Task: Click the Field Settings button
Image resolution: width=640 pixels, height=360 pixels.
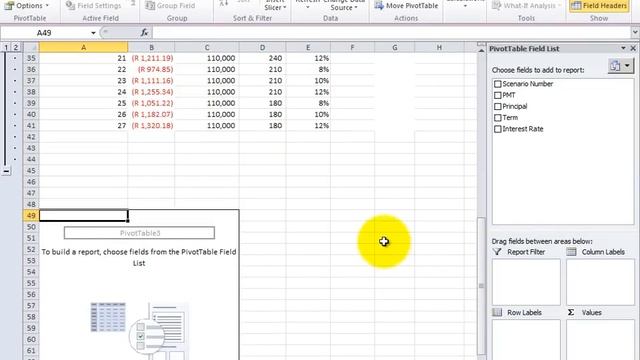Action: point(93,5)
